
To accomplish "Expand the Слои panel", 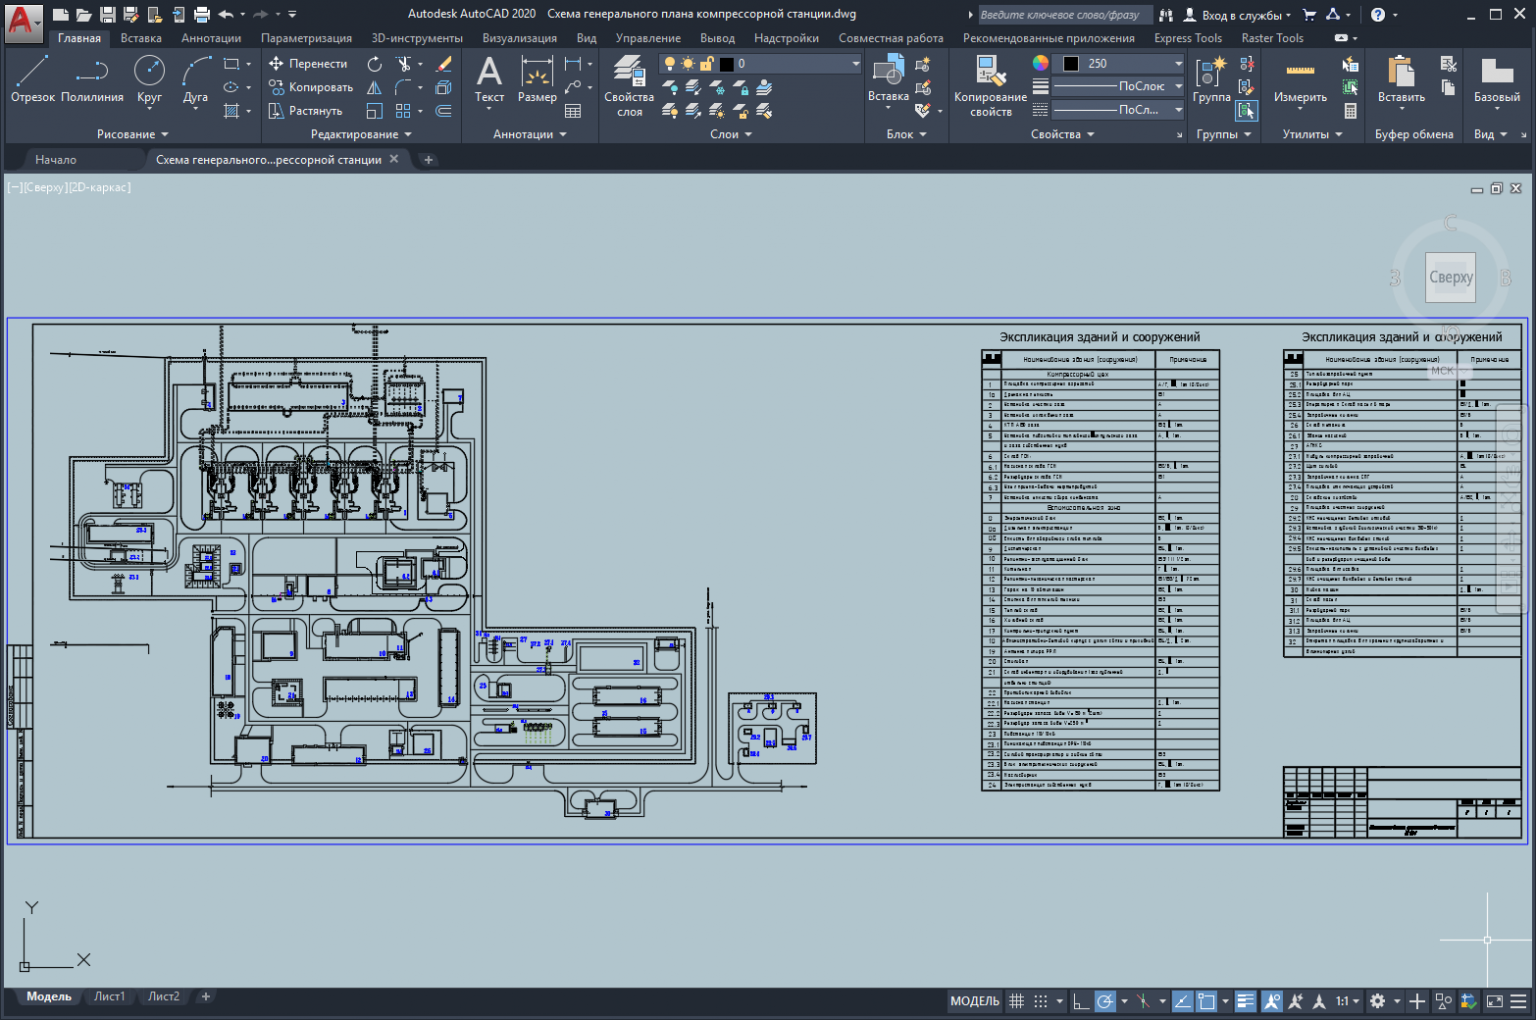I will point(731,134).
